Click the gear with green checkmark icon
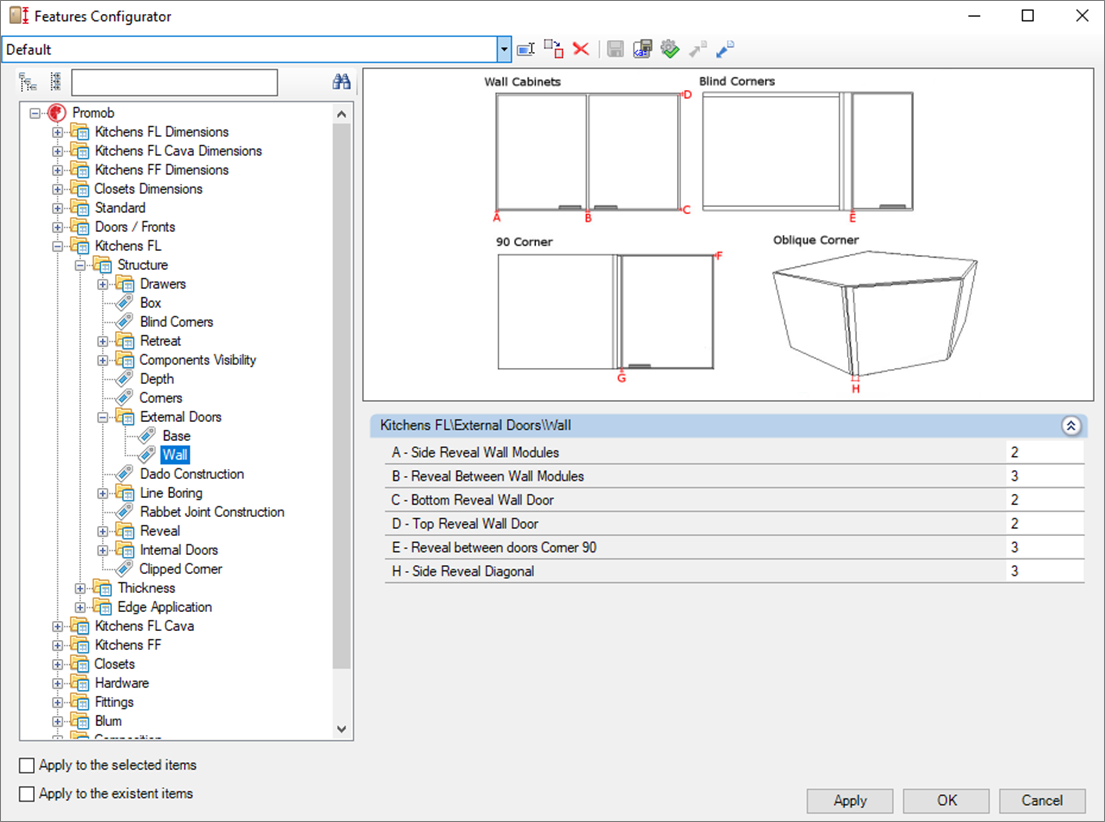The height and width of the screenshot is (822, 1105). click(670, 49)
